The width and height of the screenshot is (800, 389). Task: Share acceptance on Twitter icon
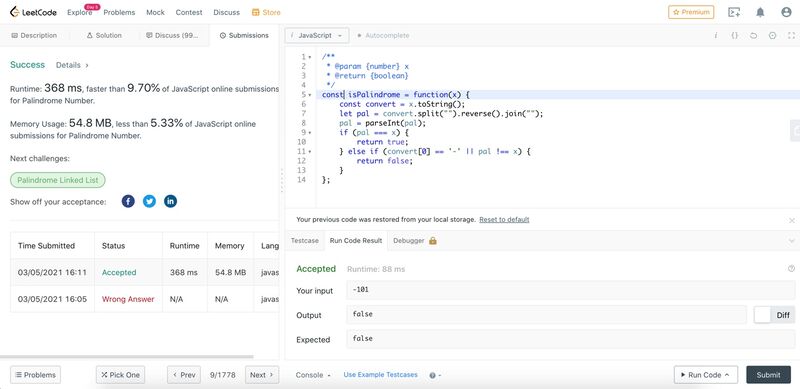click(x=149, y=201)
